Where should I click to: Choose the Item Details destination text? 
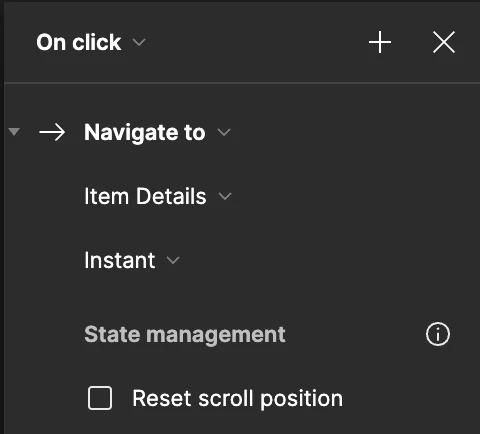point(145,196)
